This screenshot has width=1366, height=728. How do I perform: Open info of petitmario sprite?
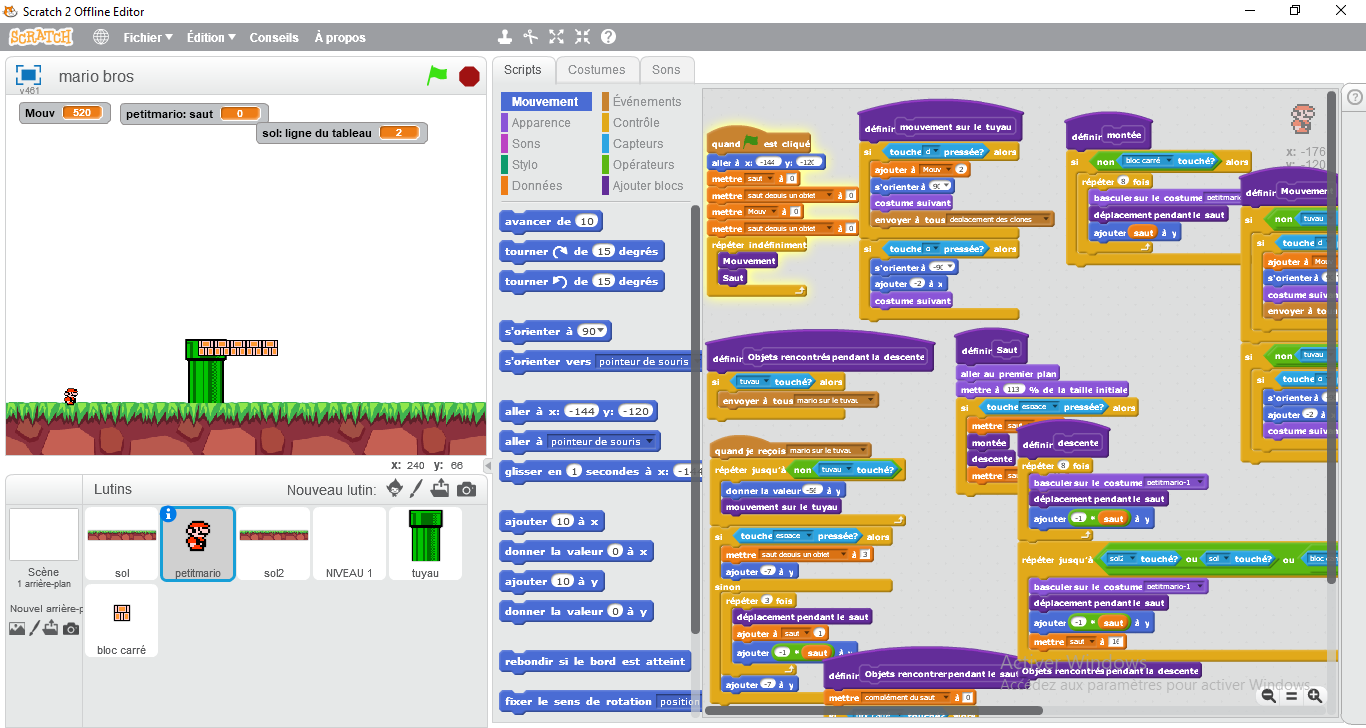click(x=168, y=513)
